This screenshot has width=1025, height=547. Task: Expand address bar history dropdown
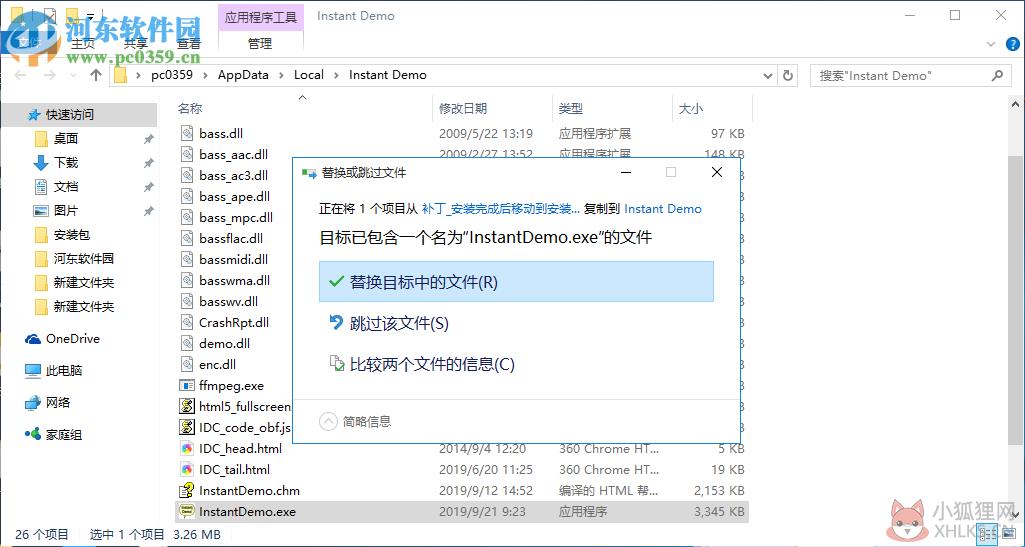tap(768, 75)
